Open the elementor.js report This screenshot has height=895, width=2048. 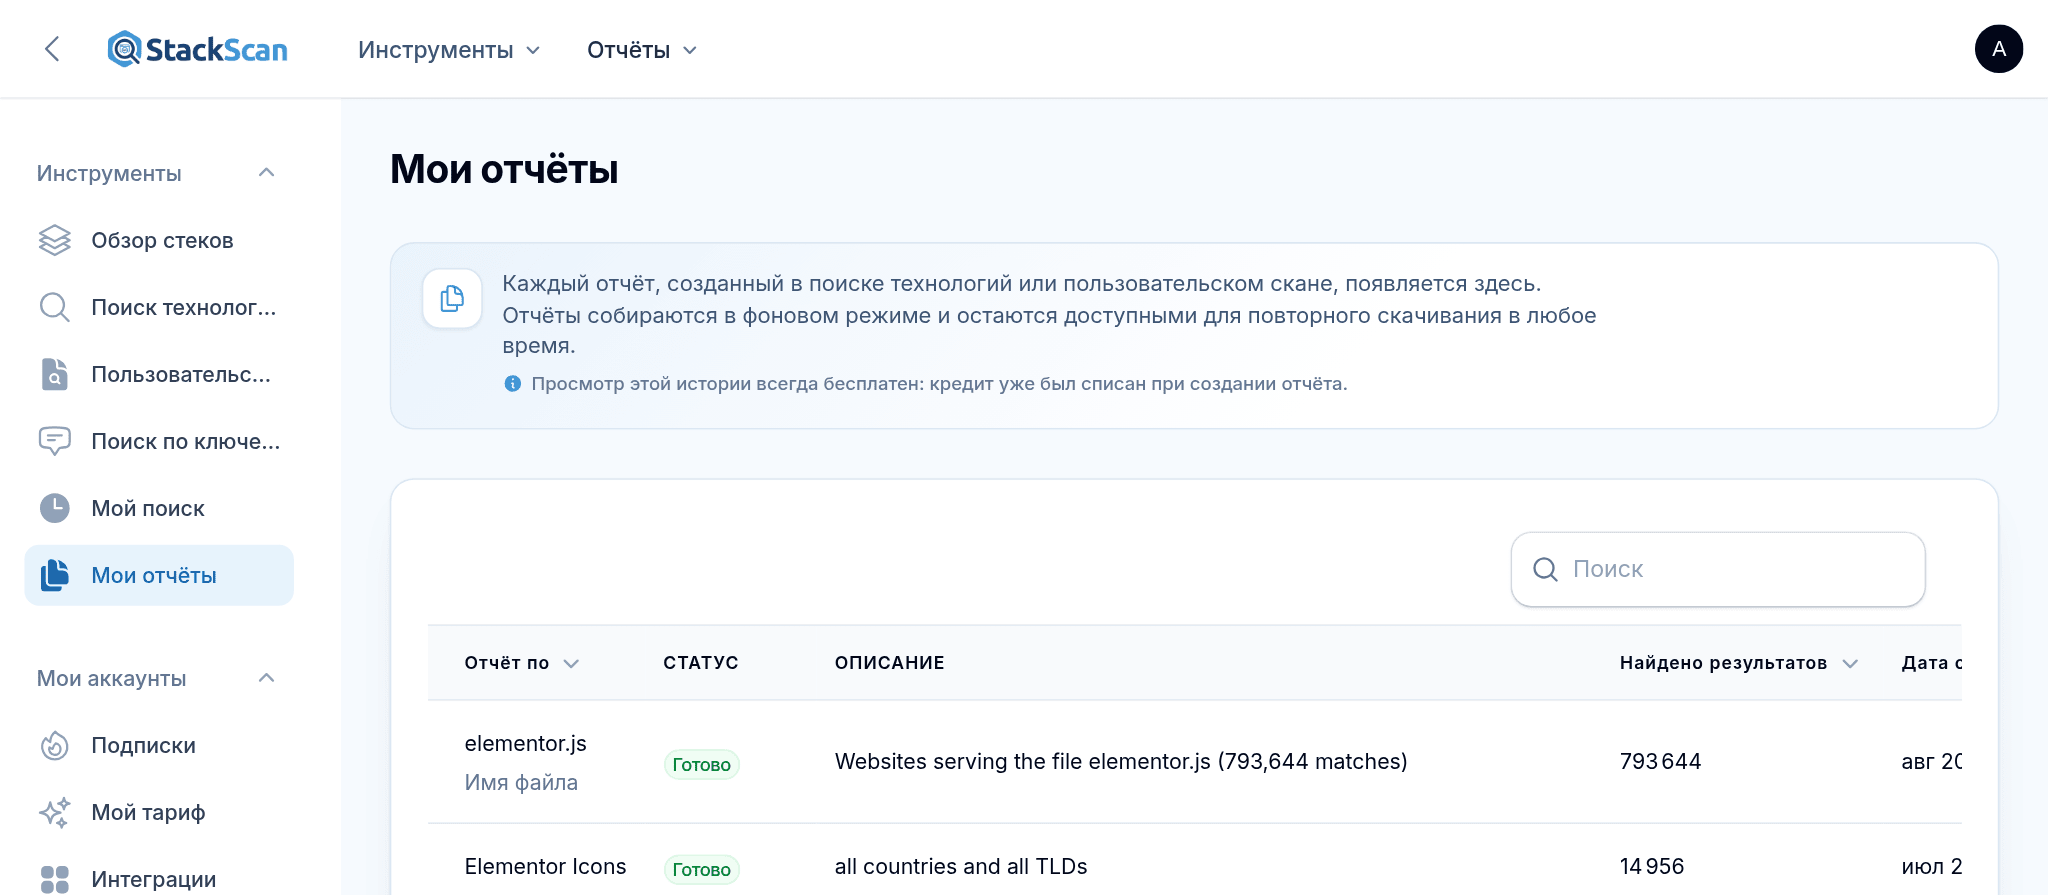(x=525, y=743)
